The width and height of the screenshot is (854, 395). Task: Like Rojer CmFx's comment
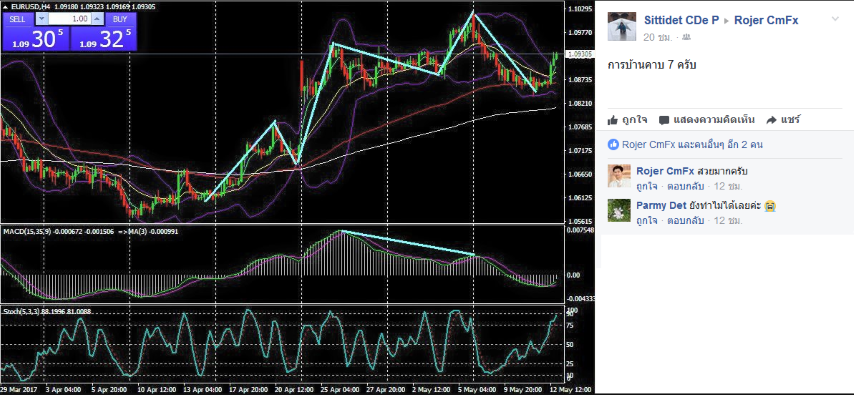point(646,186)
